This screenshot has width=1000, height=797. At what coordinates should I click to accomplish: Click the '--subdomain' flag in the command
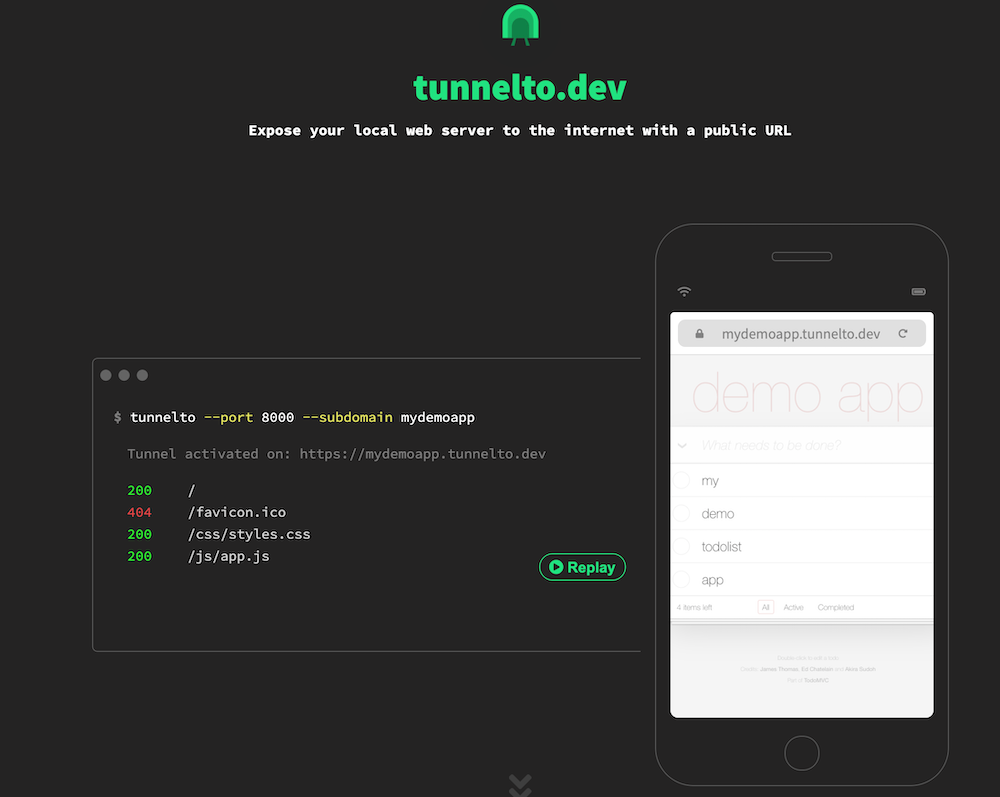coord(348,418)
